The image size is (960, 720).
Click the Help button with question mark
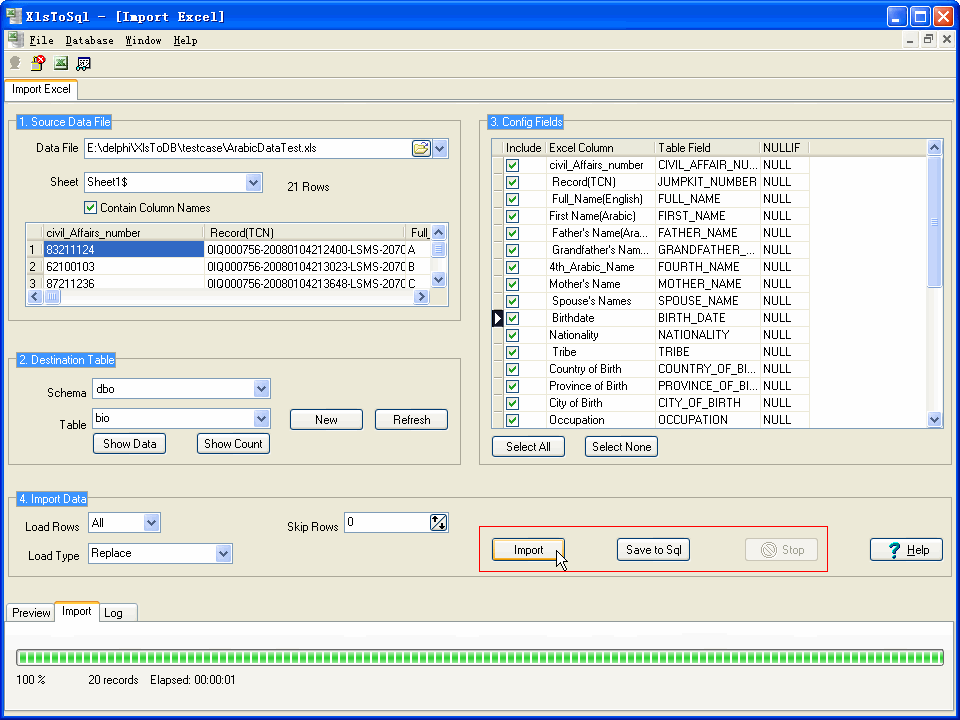pos(906,550)
